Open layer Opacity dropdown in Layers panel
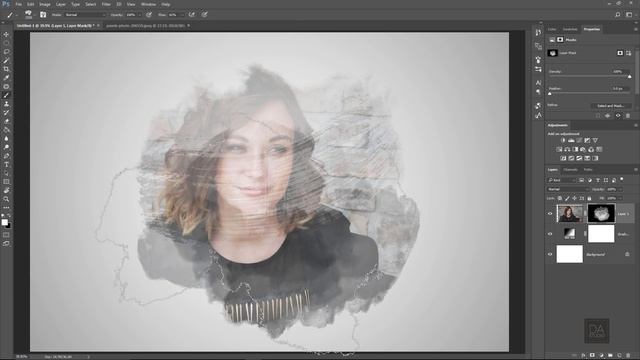 pyautogui.click(x=620, y=189)
